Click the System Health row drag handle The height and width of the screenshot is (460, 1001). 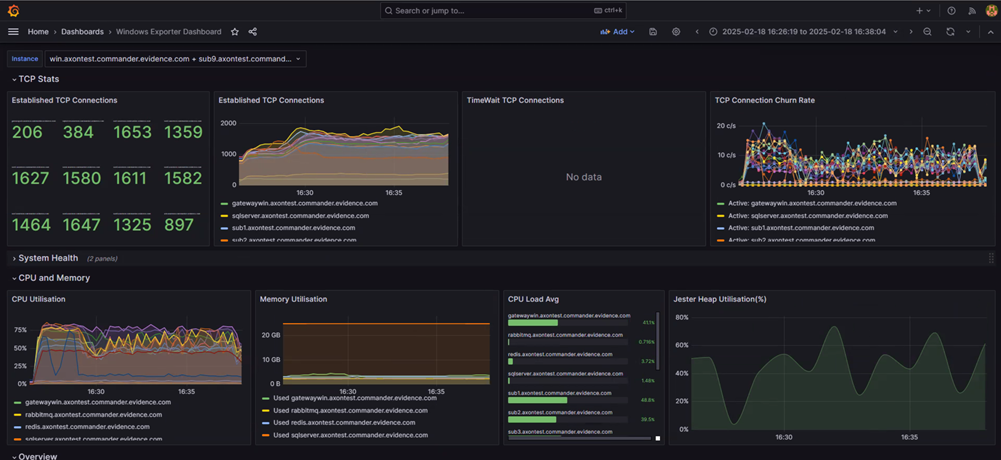(x=991, y=258)
